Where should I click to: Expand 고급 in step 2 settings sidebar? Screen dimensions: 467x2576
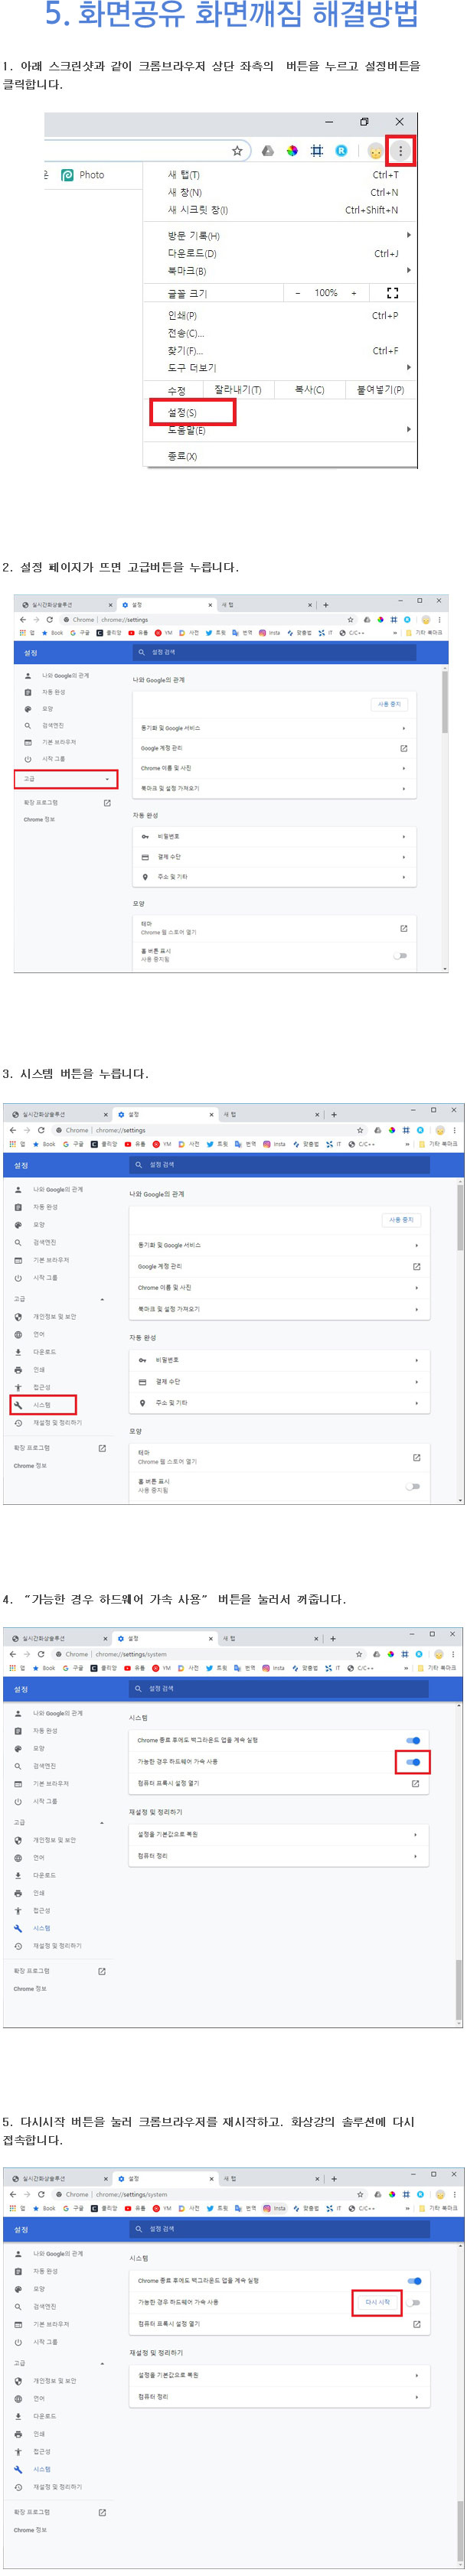pos(66,779)
